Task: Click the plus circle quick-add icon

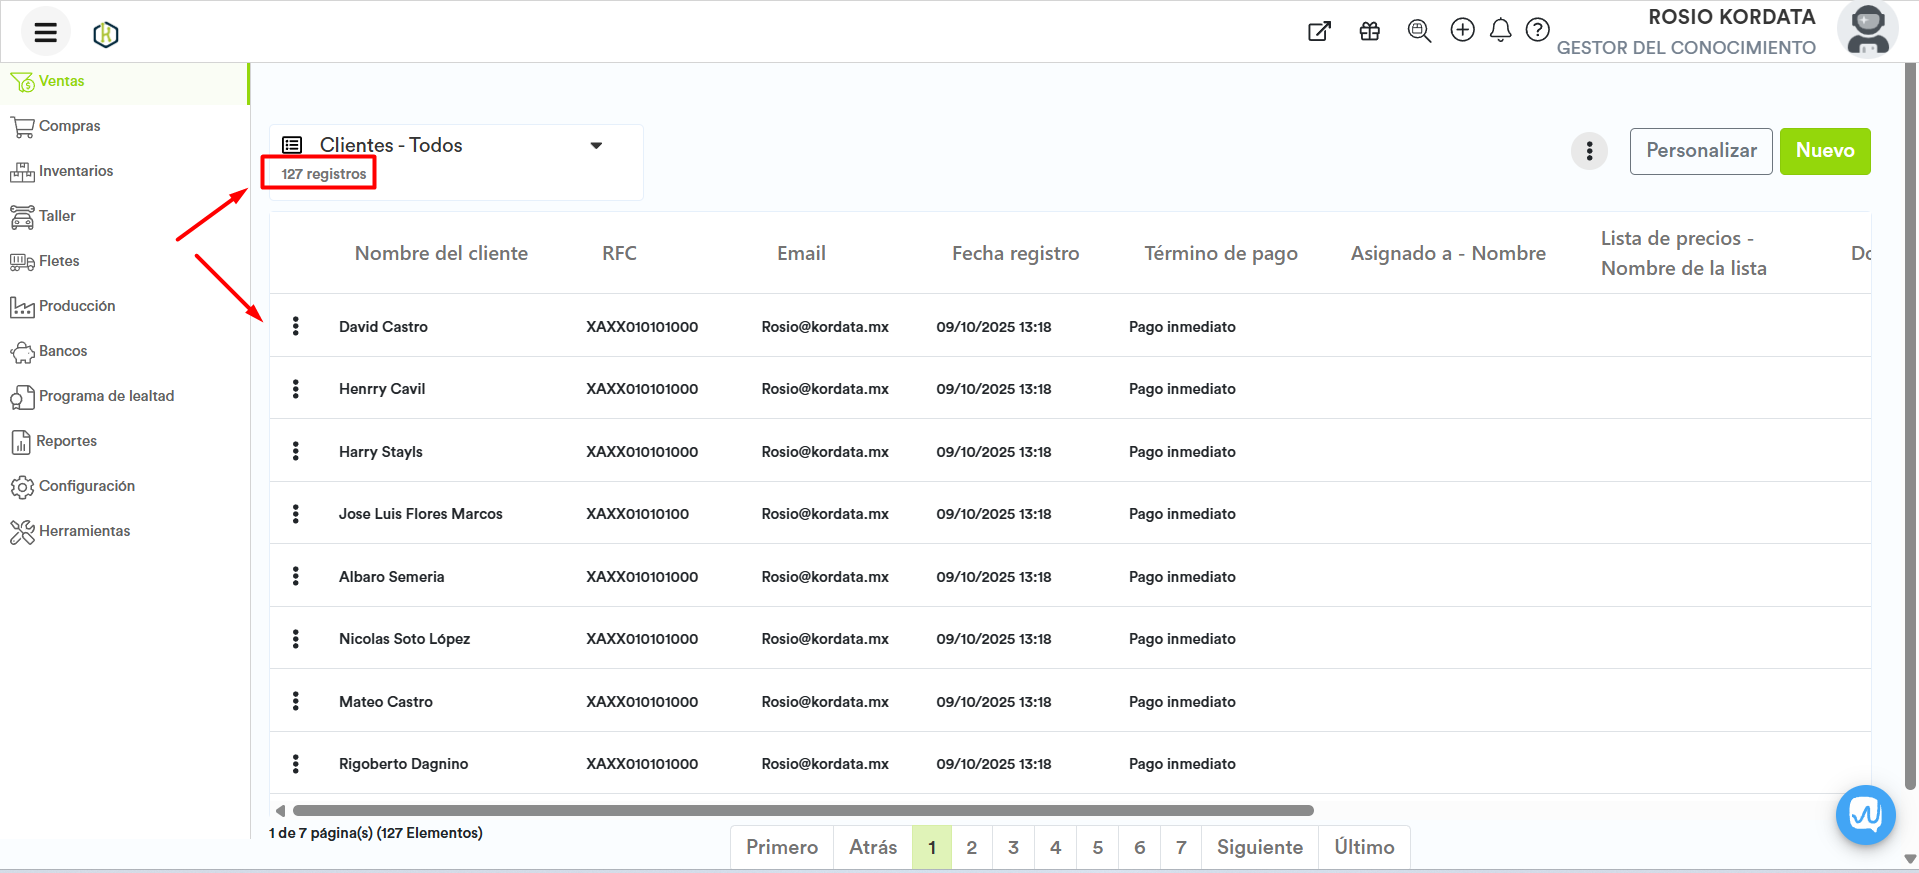Action: (x=1462, y=30)
